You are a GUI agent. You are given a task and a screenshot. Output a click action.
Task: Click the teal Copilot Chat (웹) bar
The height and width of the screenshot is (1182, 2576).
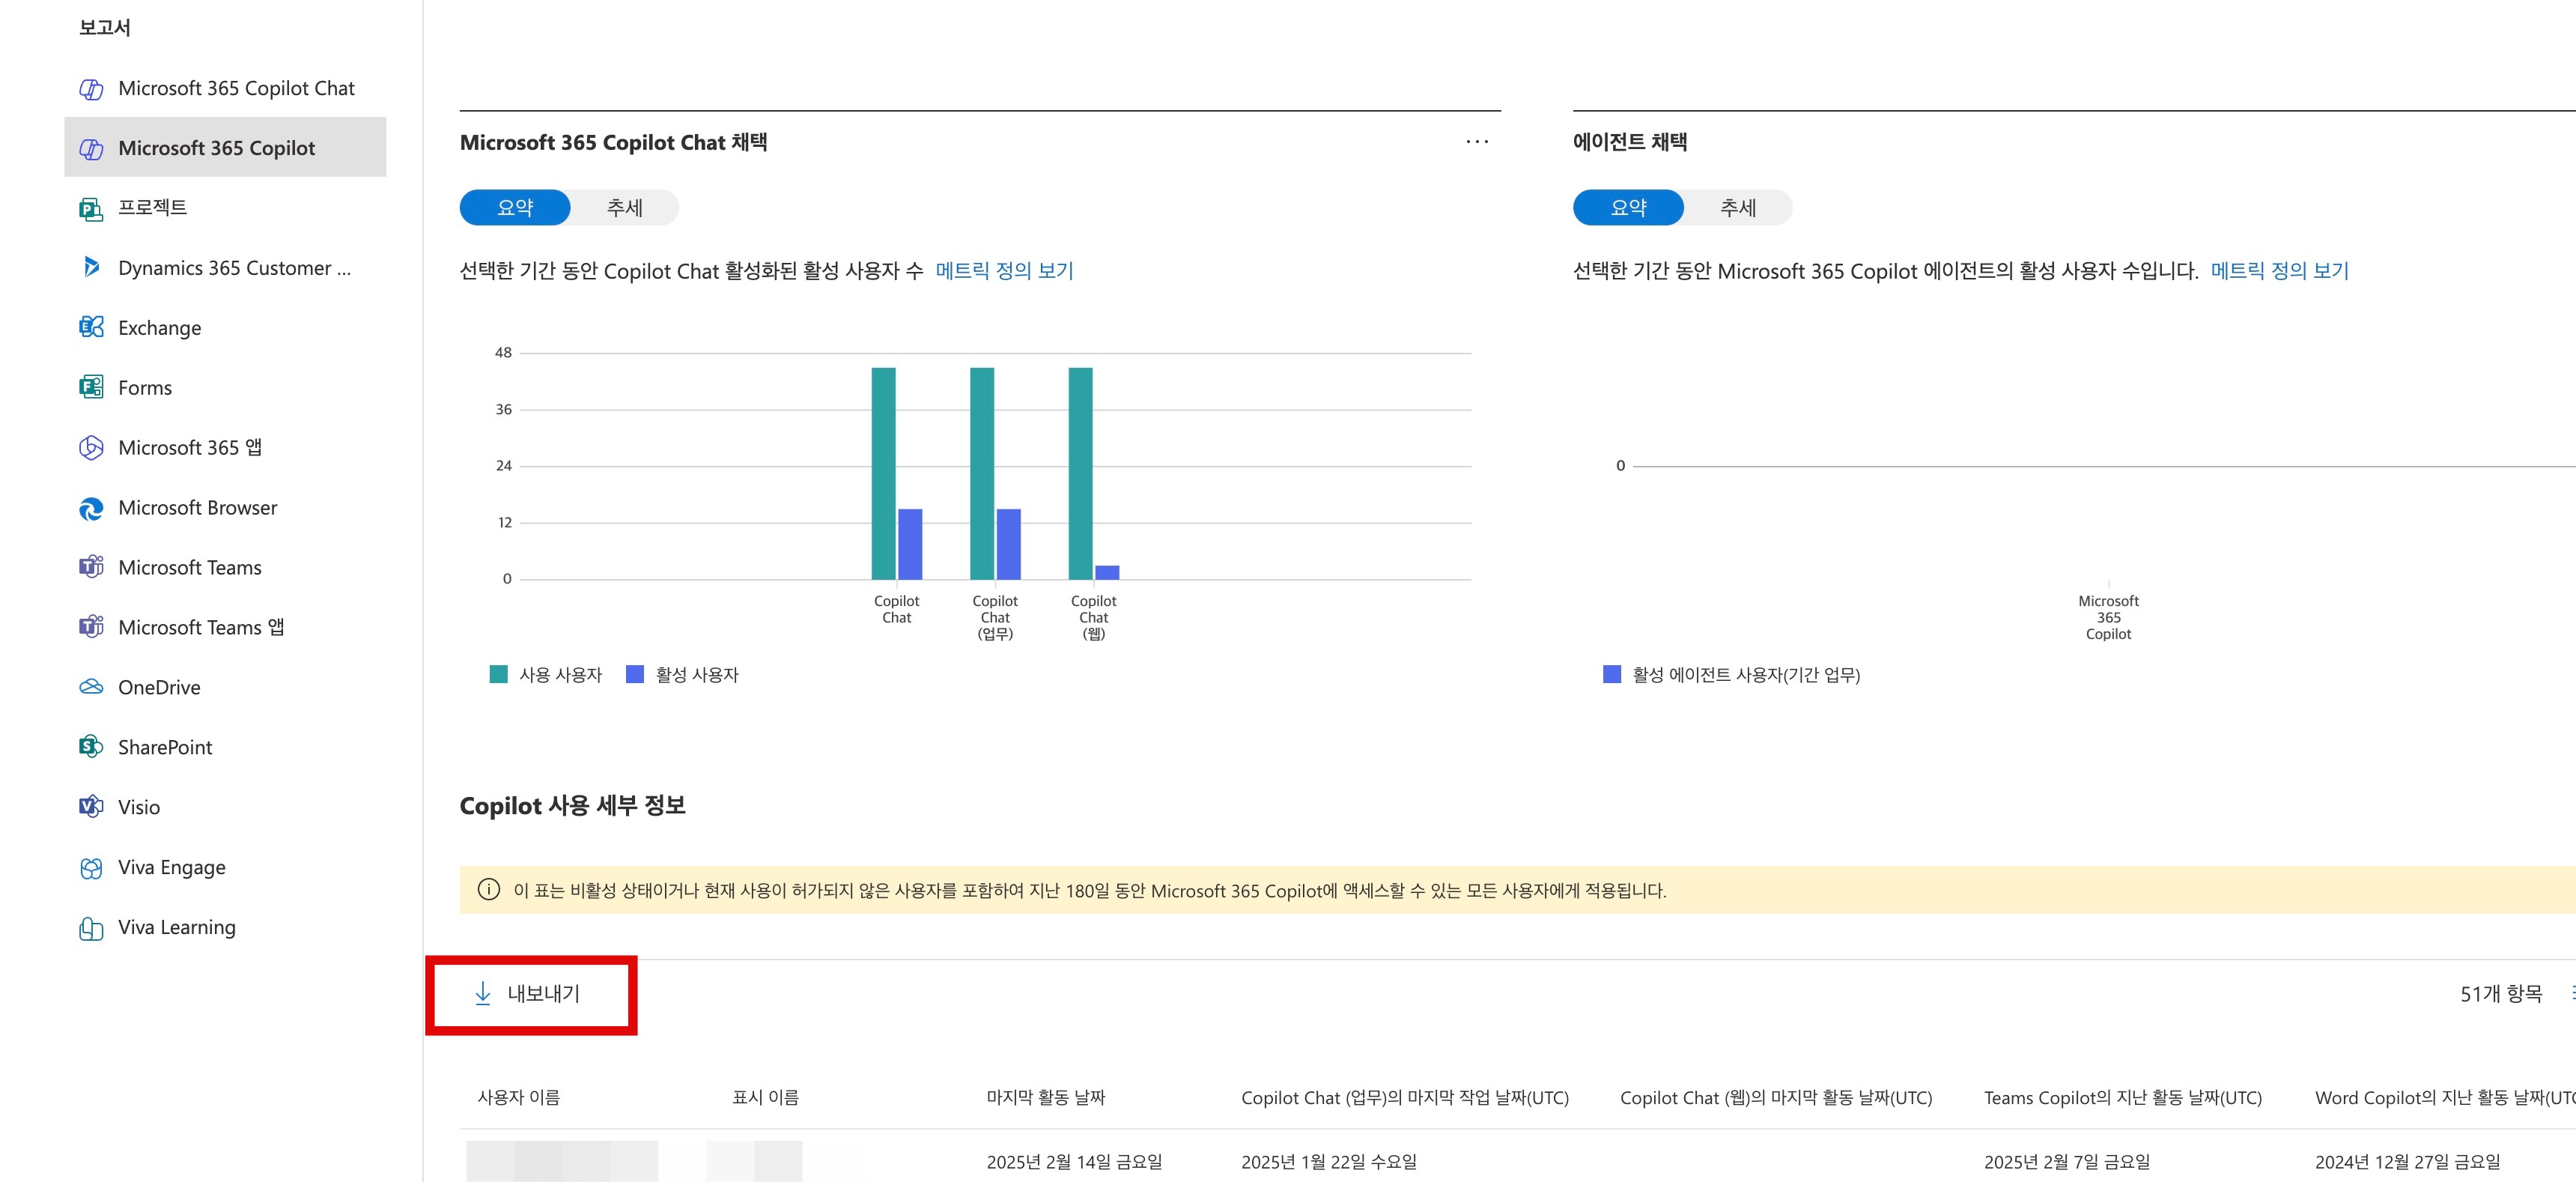1080,473
